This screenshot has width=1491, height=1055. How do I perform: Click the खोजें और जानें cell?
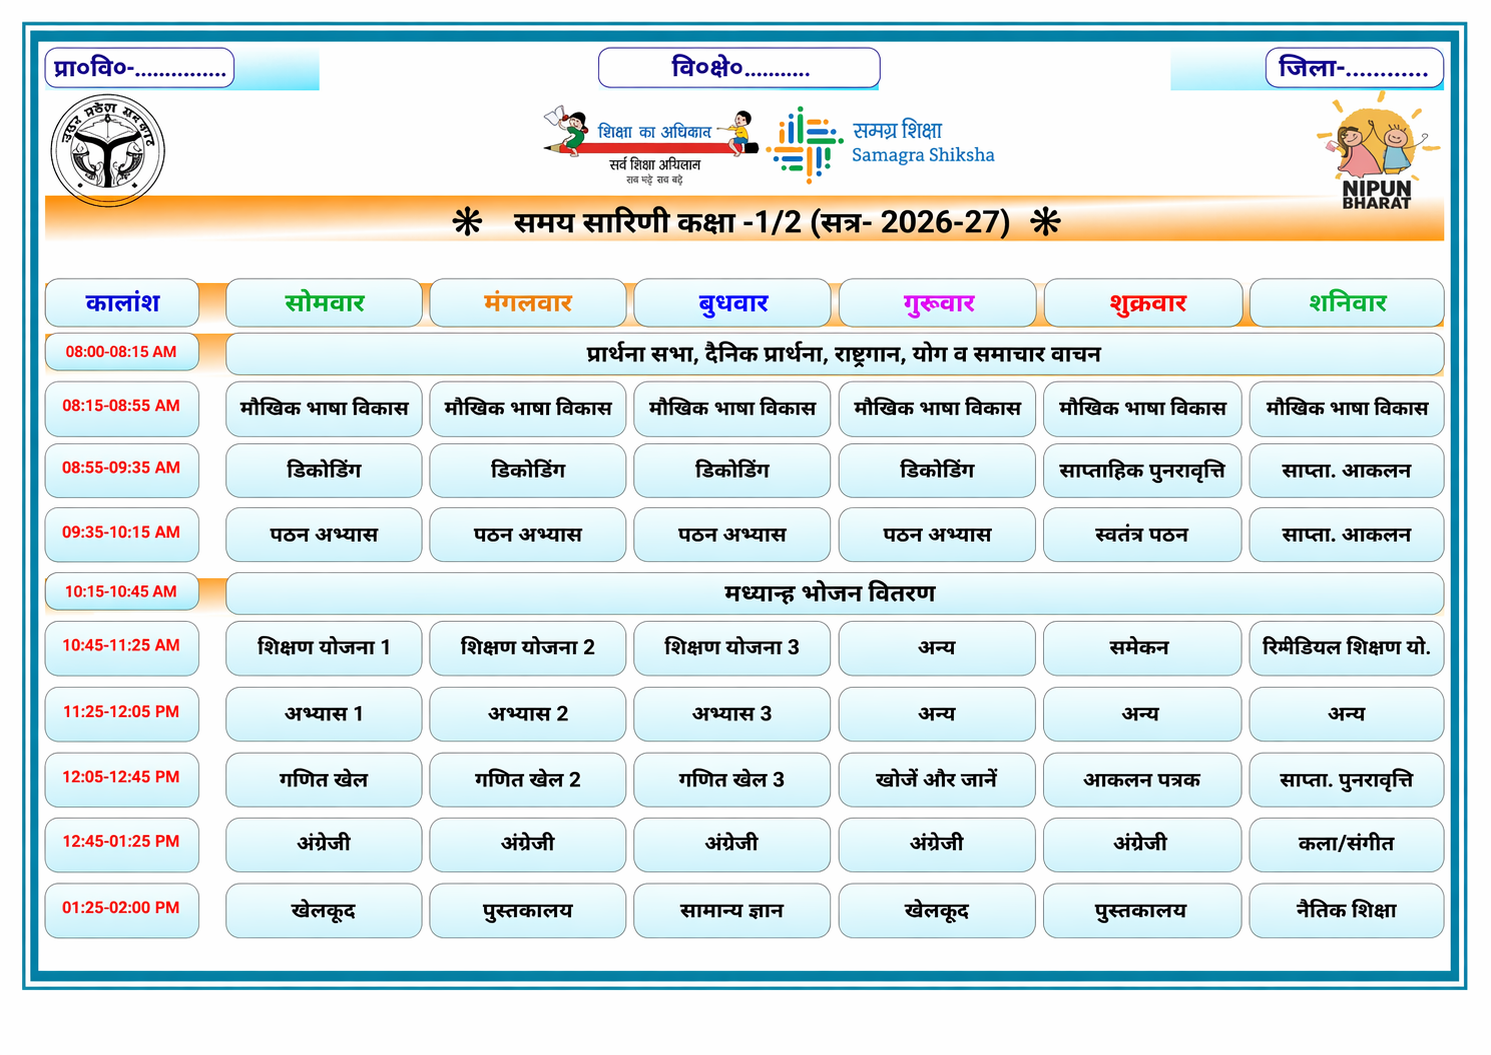[x=937, y=780]
